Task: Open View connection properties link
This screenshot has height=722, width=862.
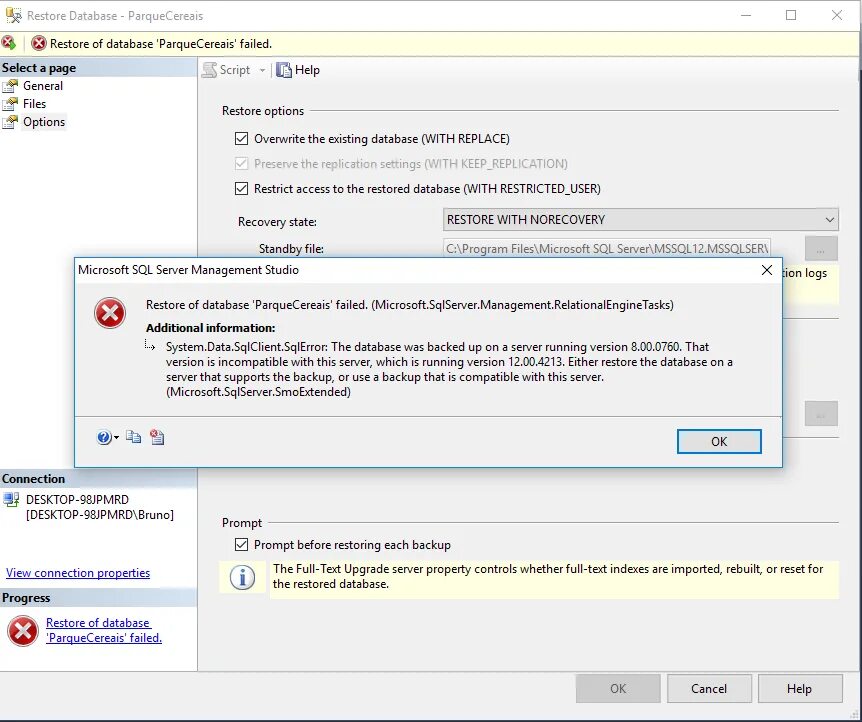Action: click(78, 573)
